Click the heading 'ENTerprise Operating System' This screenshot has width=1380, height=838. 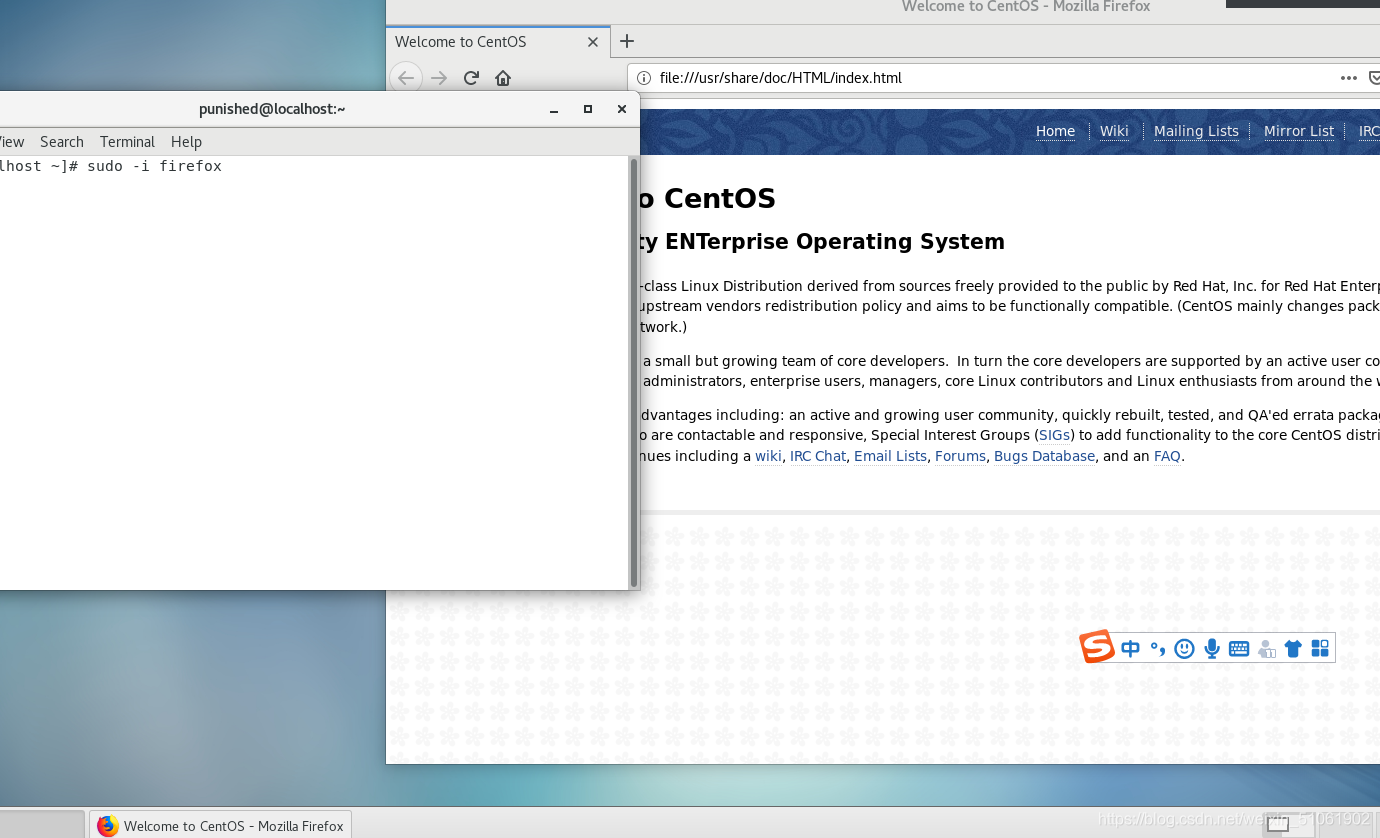(835, 242)
